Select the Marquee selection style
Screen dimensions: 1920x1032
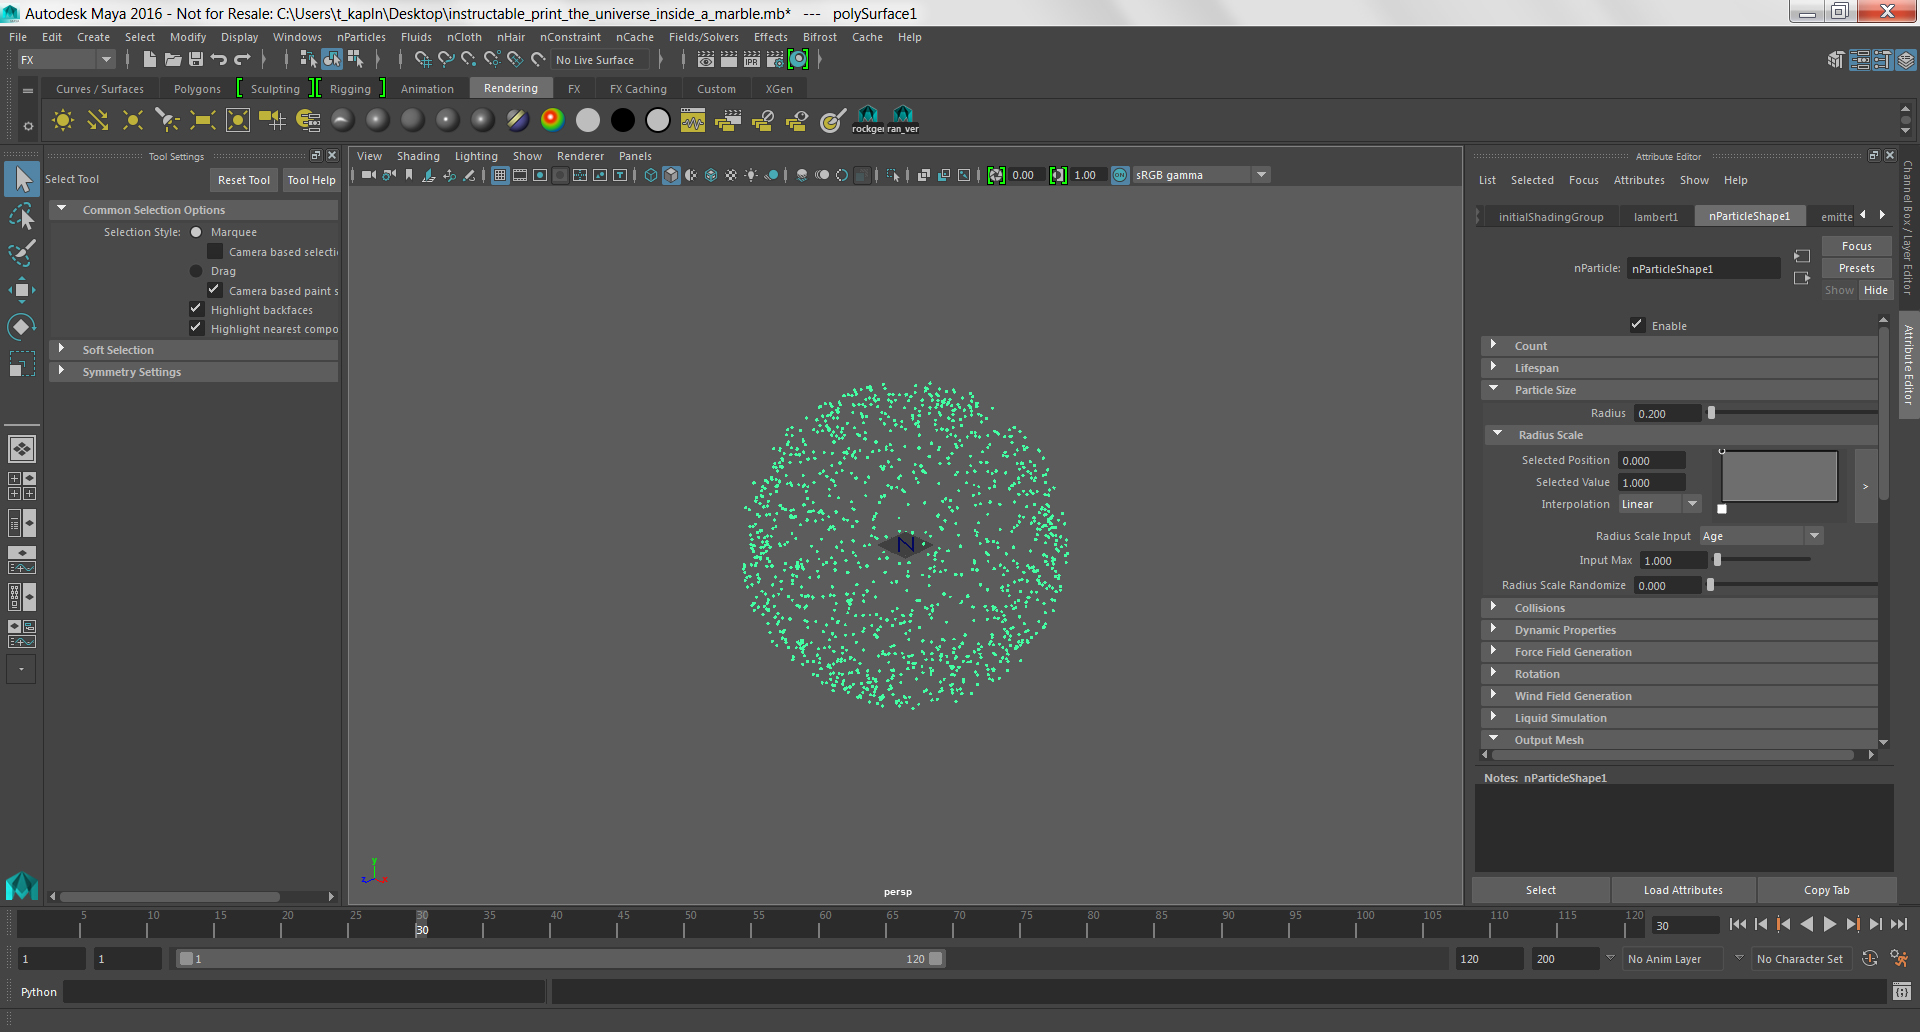[196, 232]
